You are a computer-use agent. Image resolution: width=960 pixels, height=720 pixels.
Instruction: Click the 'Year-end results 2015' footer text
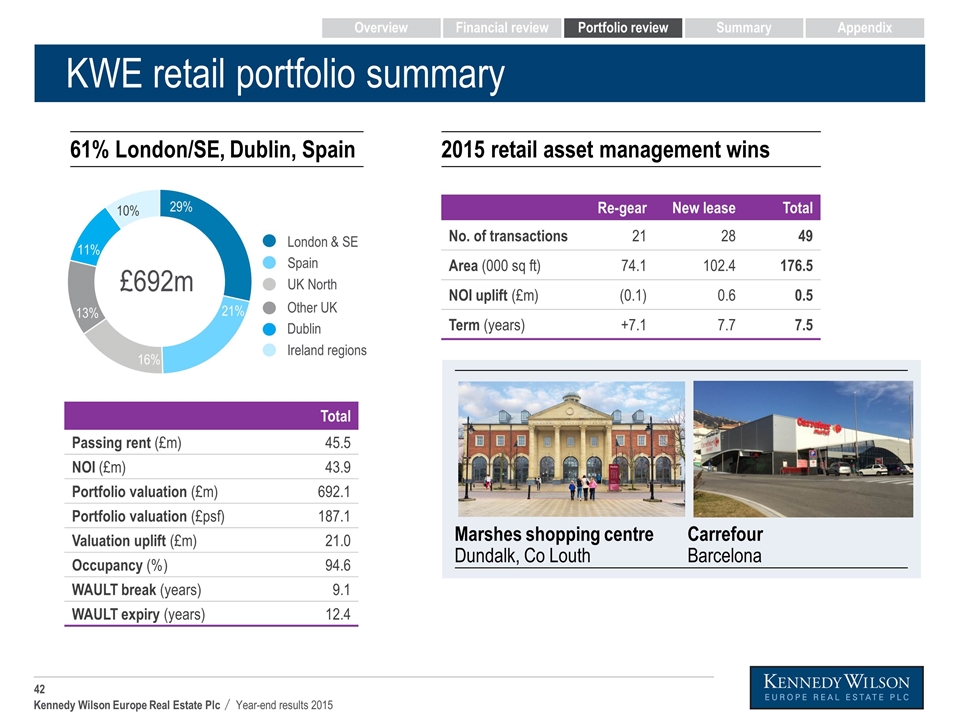pyautogui.click(x=284, y=705)
